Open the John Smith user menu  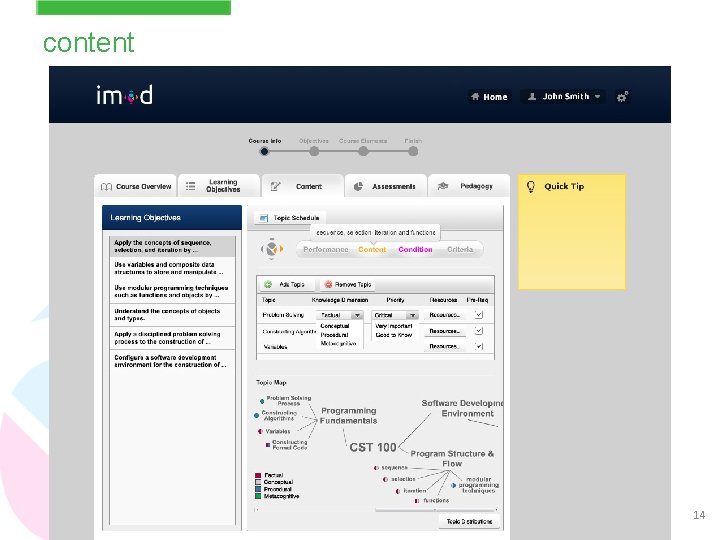click(x=563, y=96)
